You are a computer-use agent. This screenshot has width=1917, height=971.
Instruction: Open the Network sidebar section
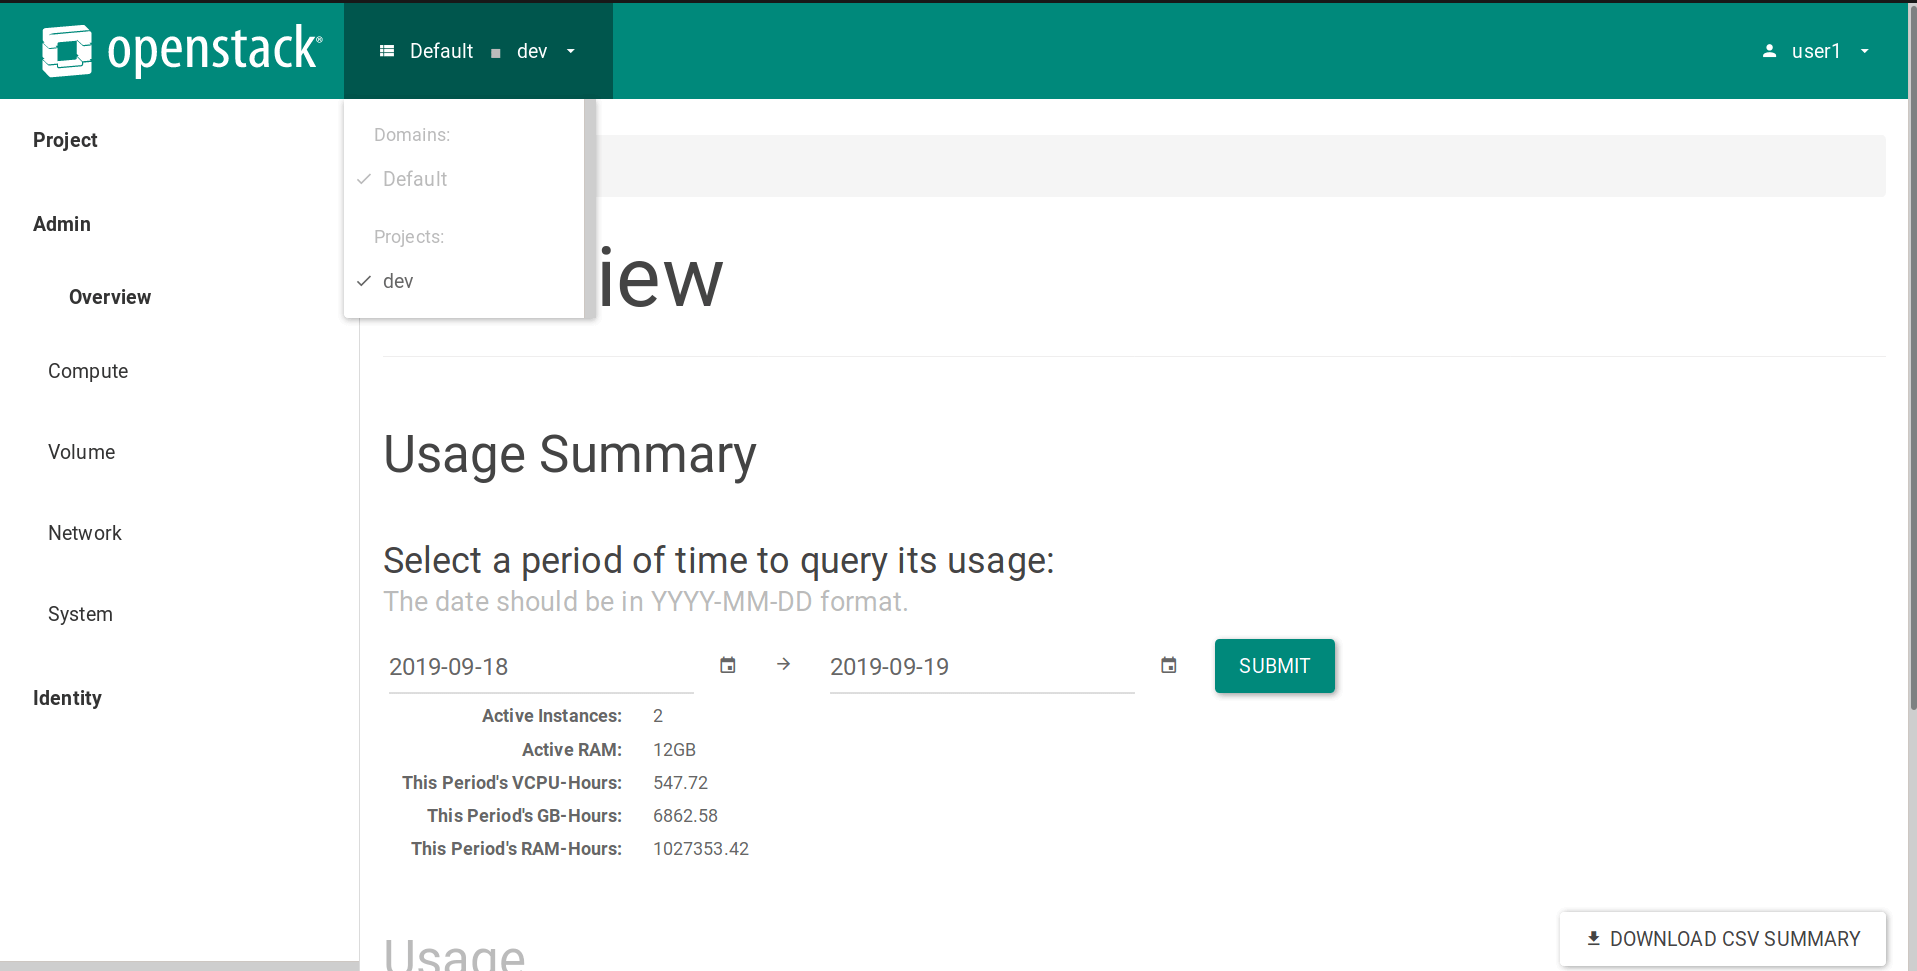pos(85,533)
